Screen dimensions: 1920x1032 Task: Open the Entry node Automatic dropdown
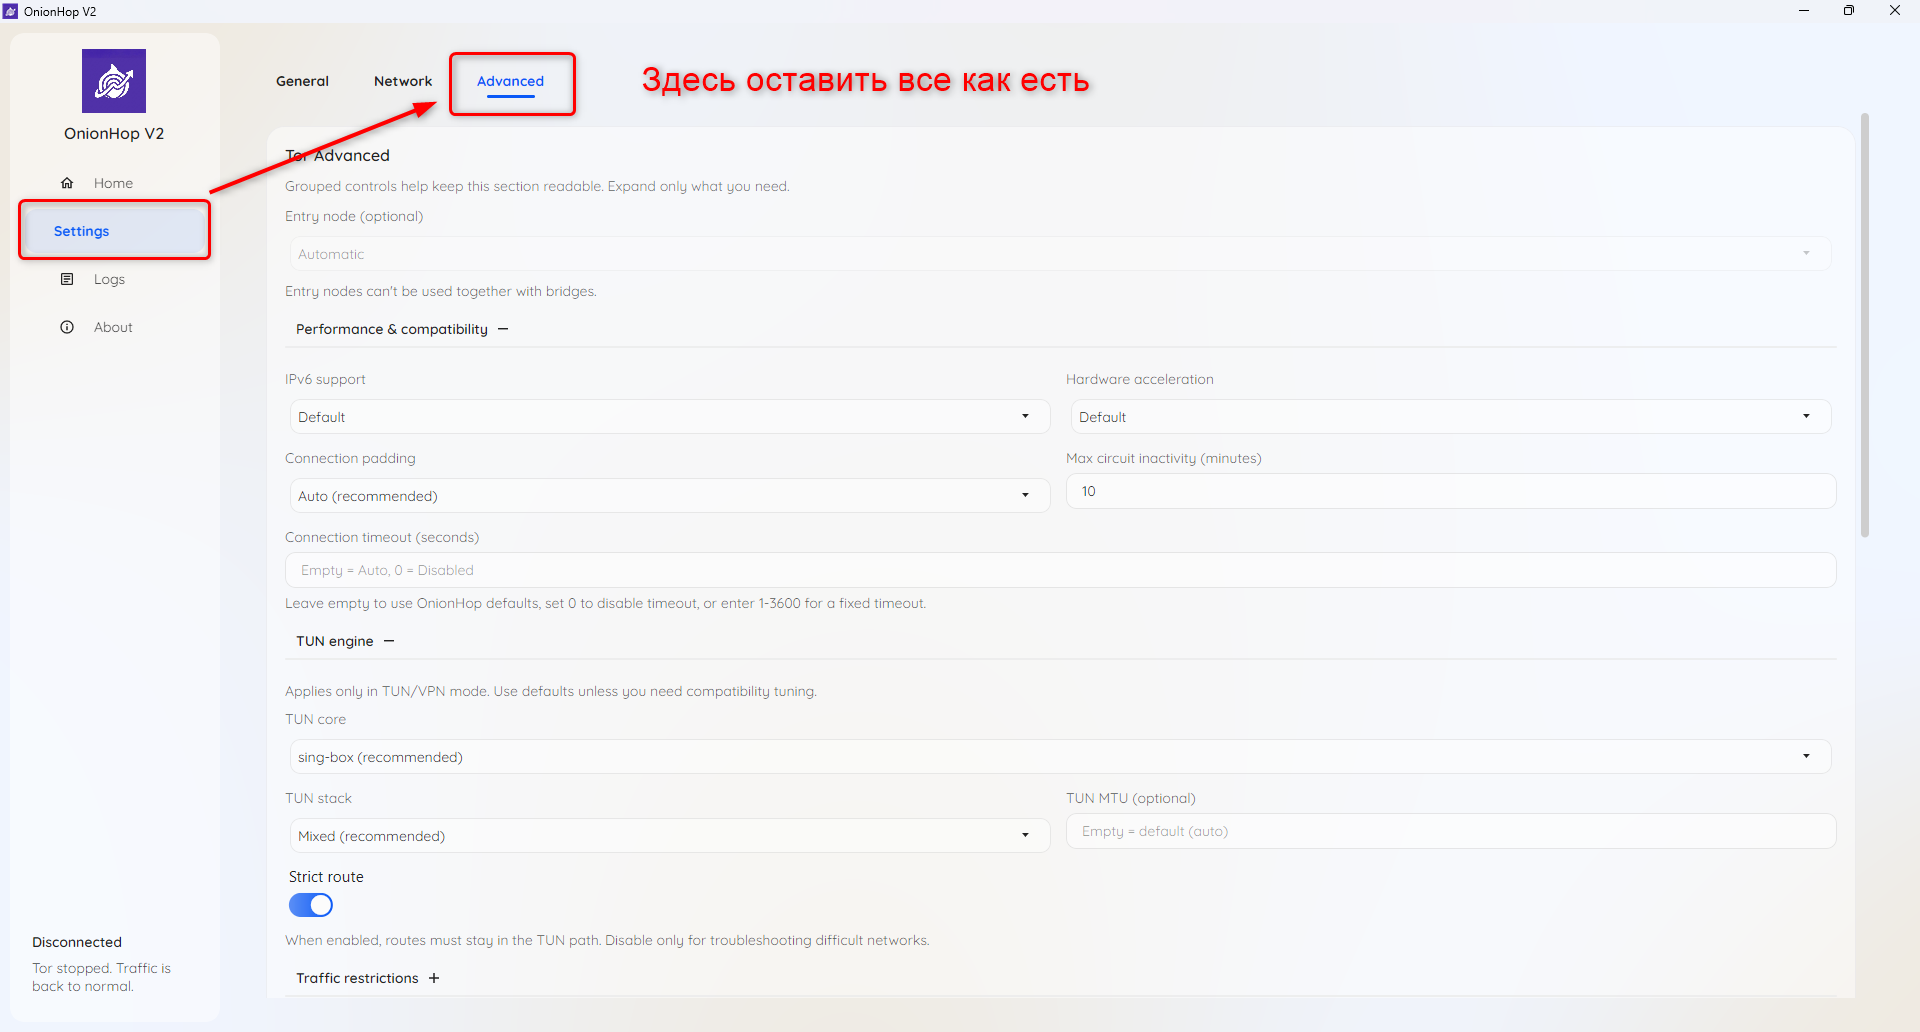[1060, 254]
